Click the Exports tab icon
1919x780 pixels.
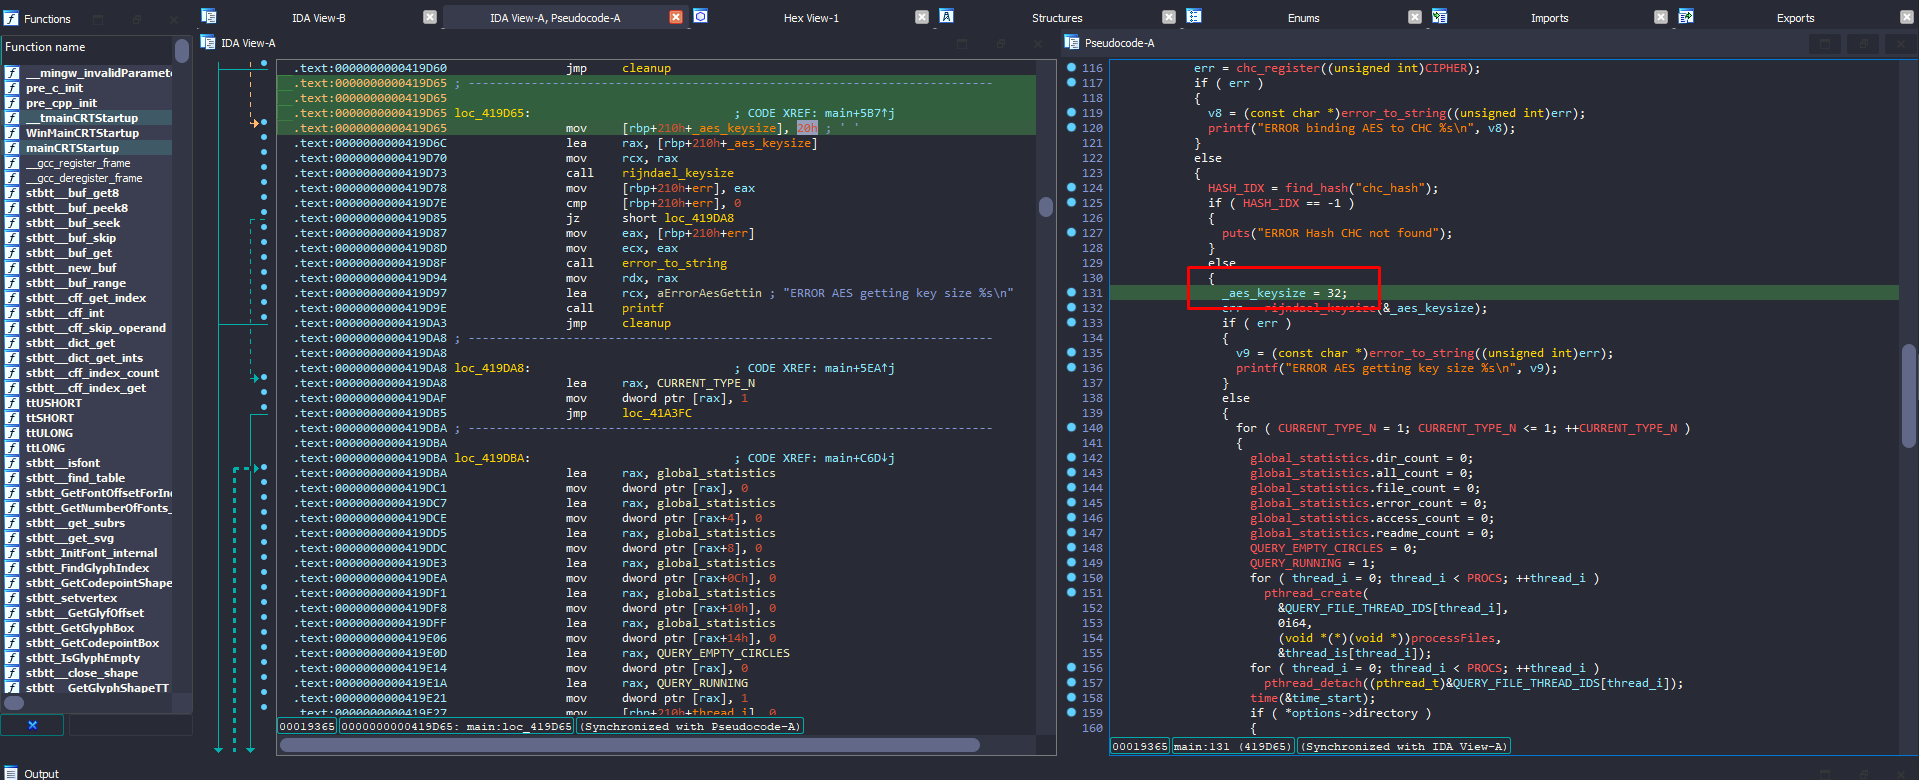click(1686, 16)
